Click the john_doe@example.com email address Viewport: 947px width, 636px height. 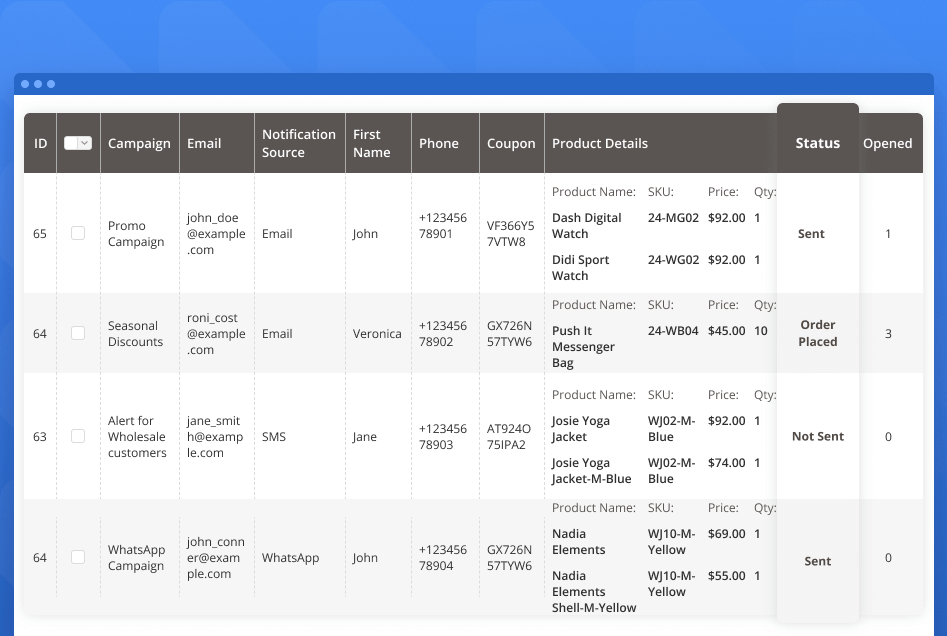point(215,234)
